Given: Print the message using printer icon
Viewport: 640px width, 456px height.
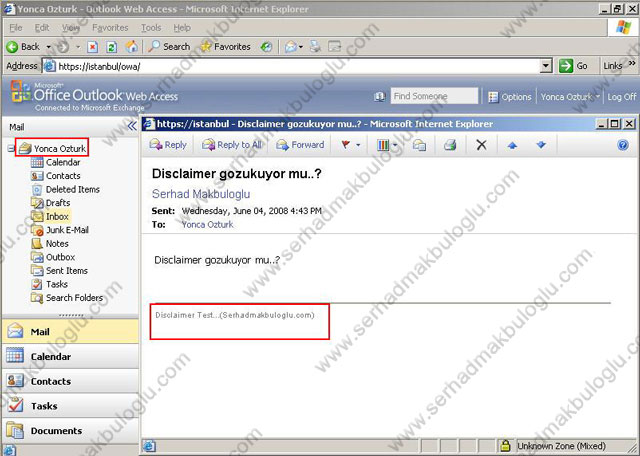Looking at the screenshot, I should click(x=450, y=145).
